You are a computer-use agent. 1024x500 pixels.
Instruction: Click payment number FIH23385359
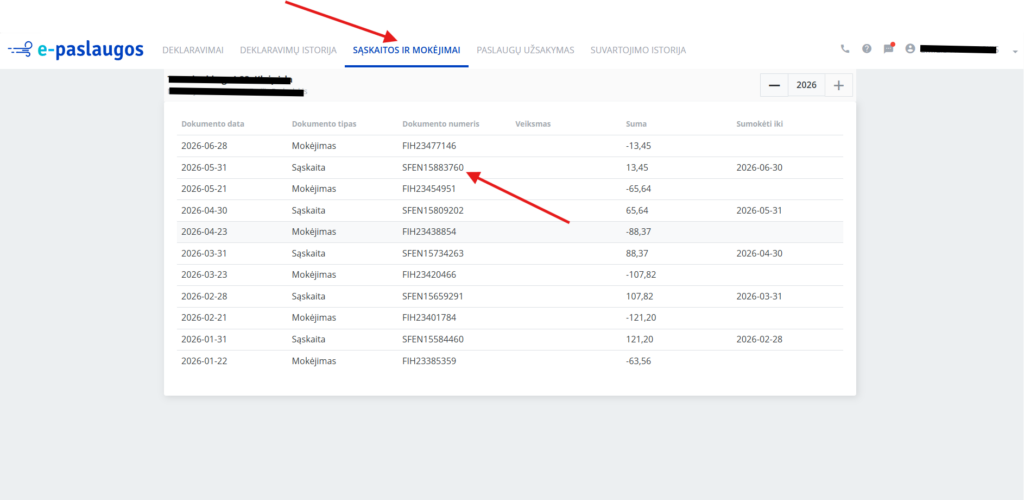tap(429, 361)
